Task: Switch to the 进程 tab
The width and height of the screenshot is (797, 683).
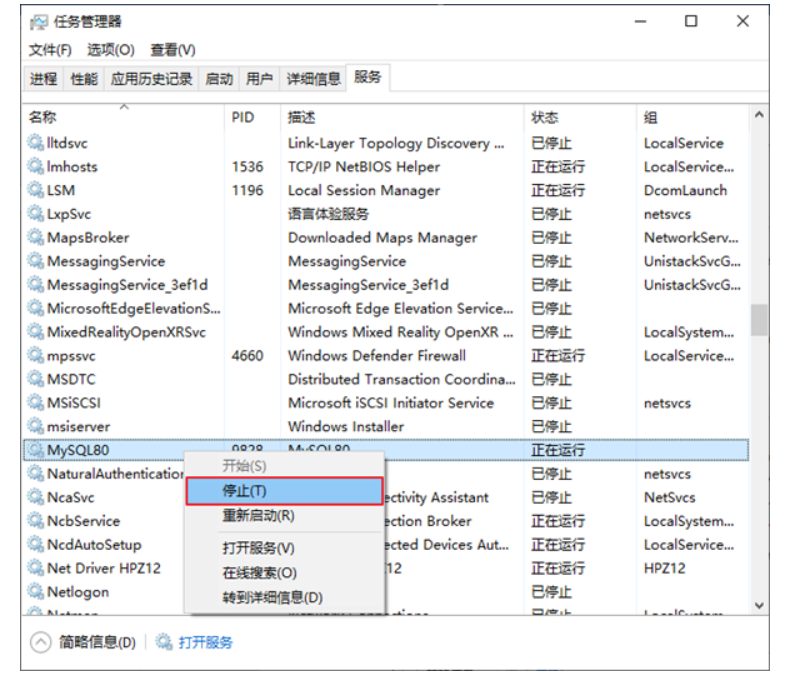Action: [x=43, y=79]
